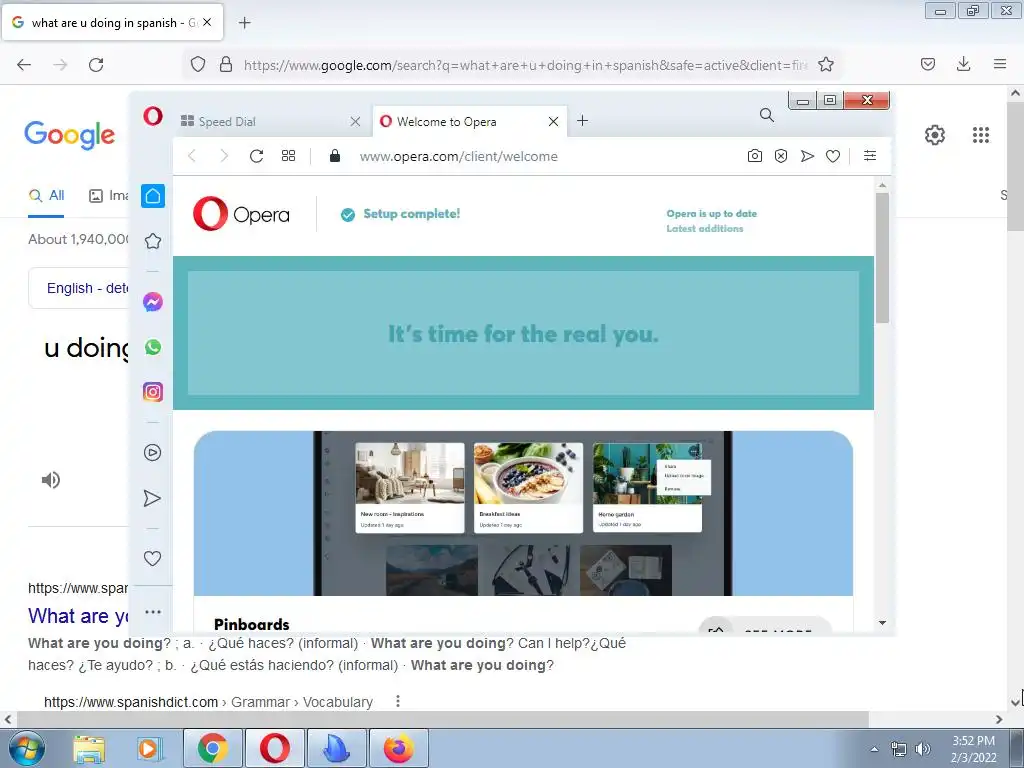1024x768 pixels.
Task: Open Chrome from the taskbar
Action: click(213, 748)
